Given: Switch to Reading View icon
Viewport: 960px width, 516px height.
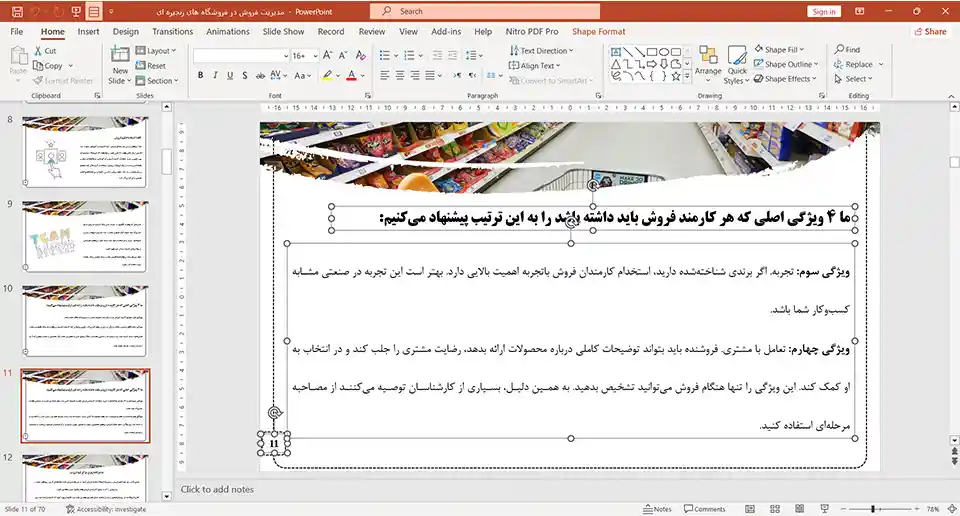Looking at the screenshot, I should click(x=800, y=509).
